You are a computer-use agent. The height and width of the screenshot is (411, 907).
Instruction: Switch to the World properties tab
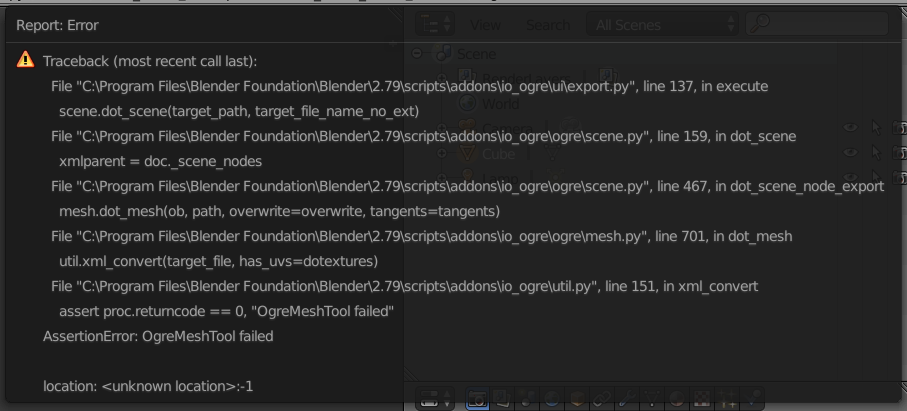552,398
